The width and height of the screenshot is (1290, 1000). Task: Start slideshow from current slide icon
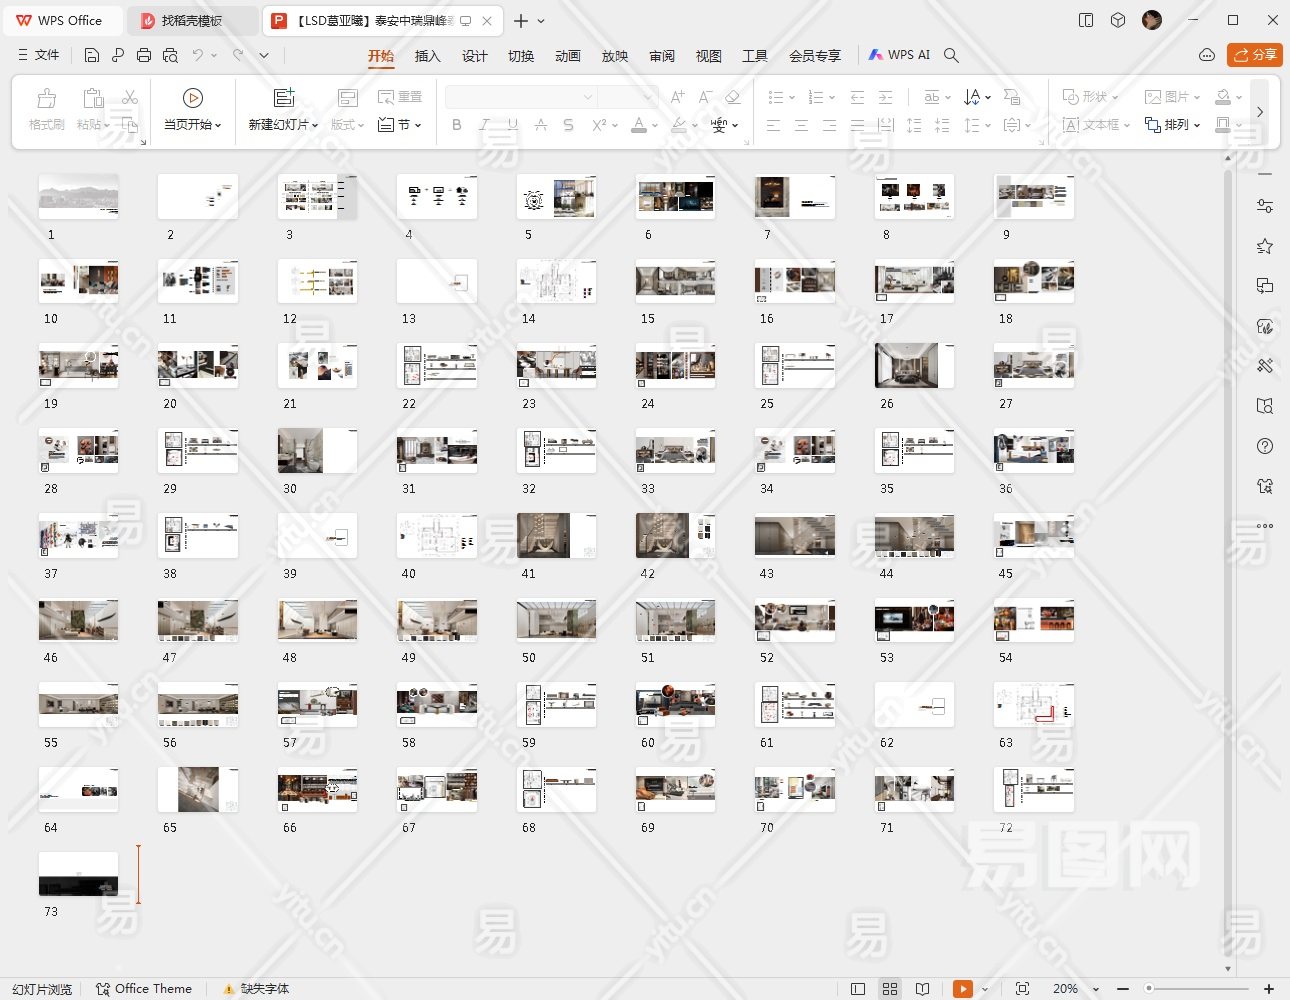pos(193,98)
